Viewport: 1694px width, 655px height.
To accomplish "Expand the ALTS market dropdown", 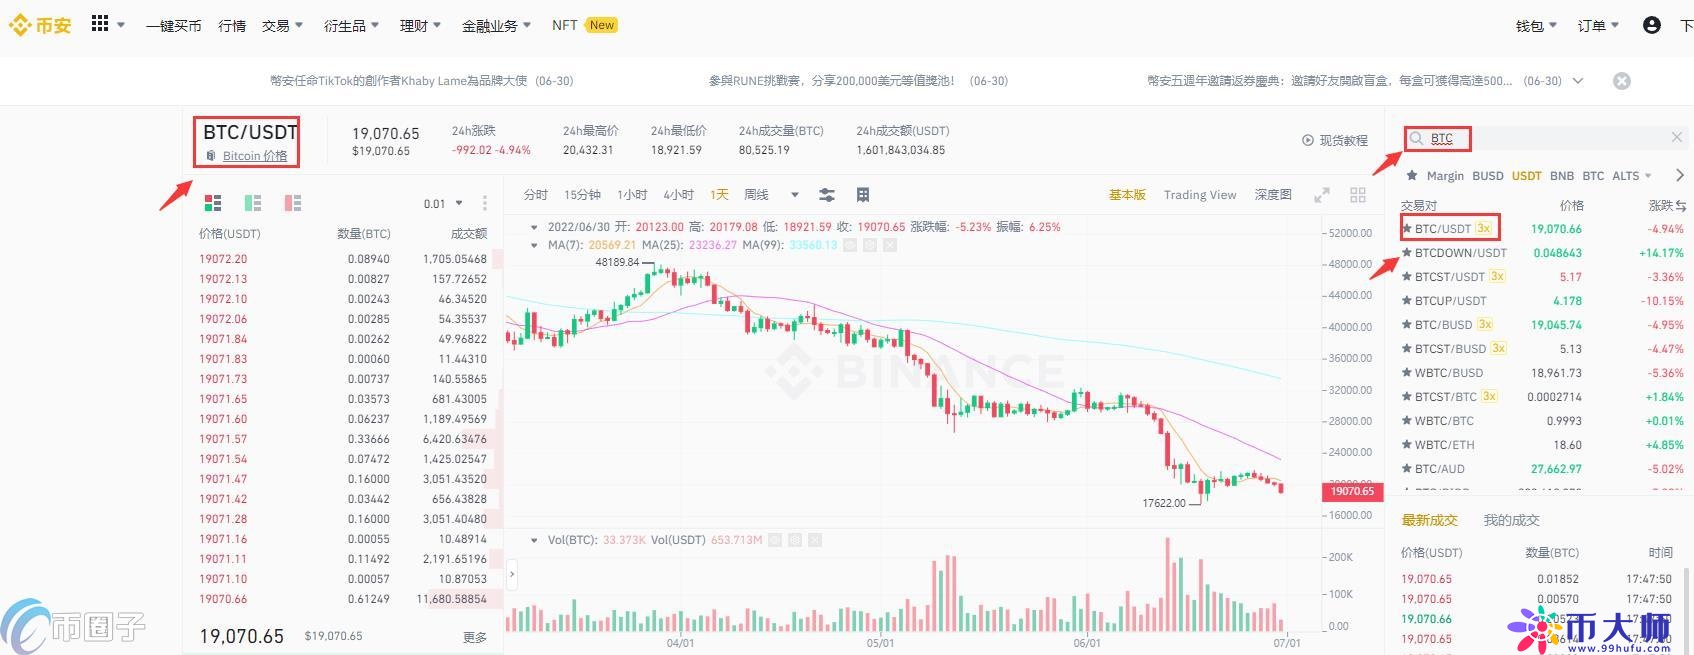I will click(1632, 175).
